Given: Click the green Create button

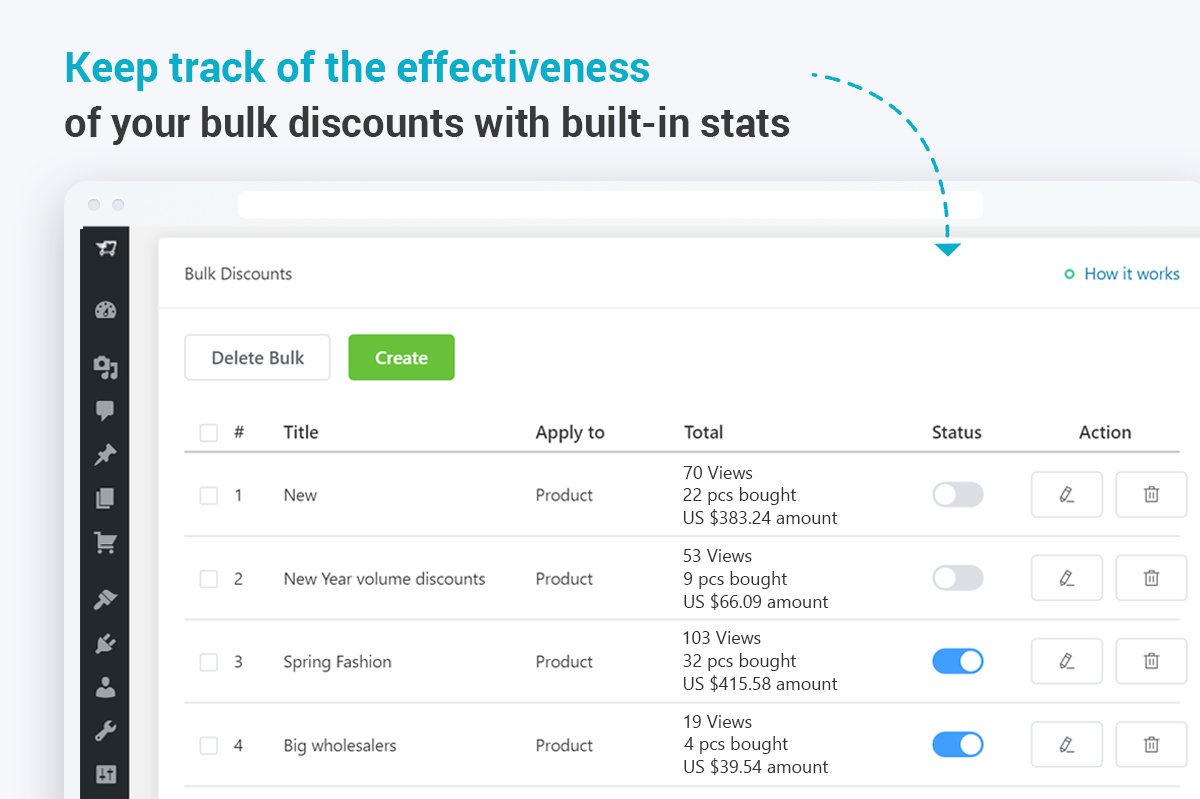Looking at the screenshot, I should tap(401, 358).
